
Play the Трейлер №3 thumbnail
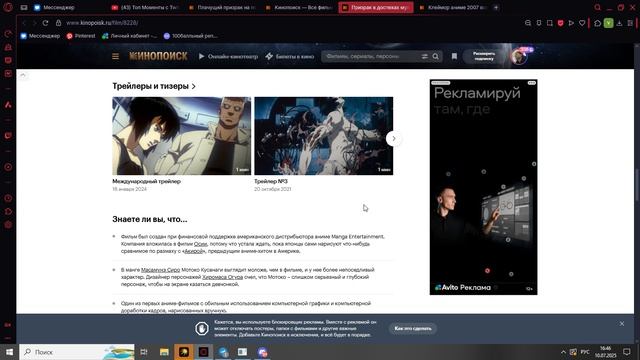[324, 136]
